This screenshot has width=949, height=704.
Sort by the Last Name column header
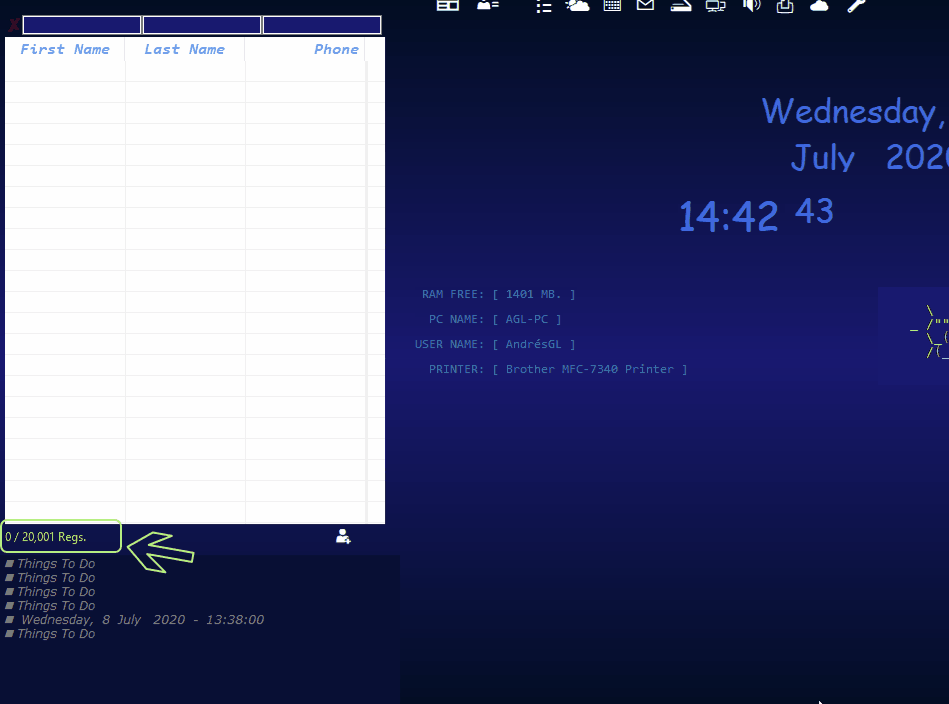(x=185, y=49)
